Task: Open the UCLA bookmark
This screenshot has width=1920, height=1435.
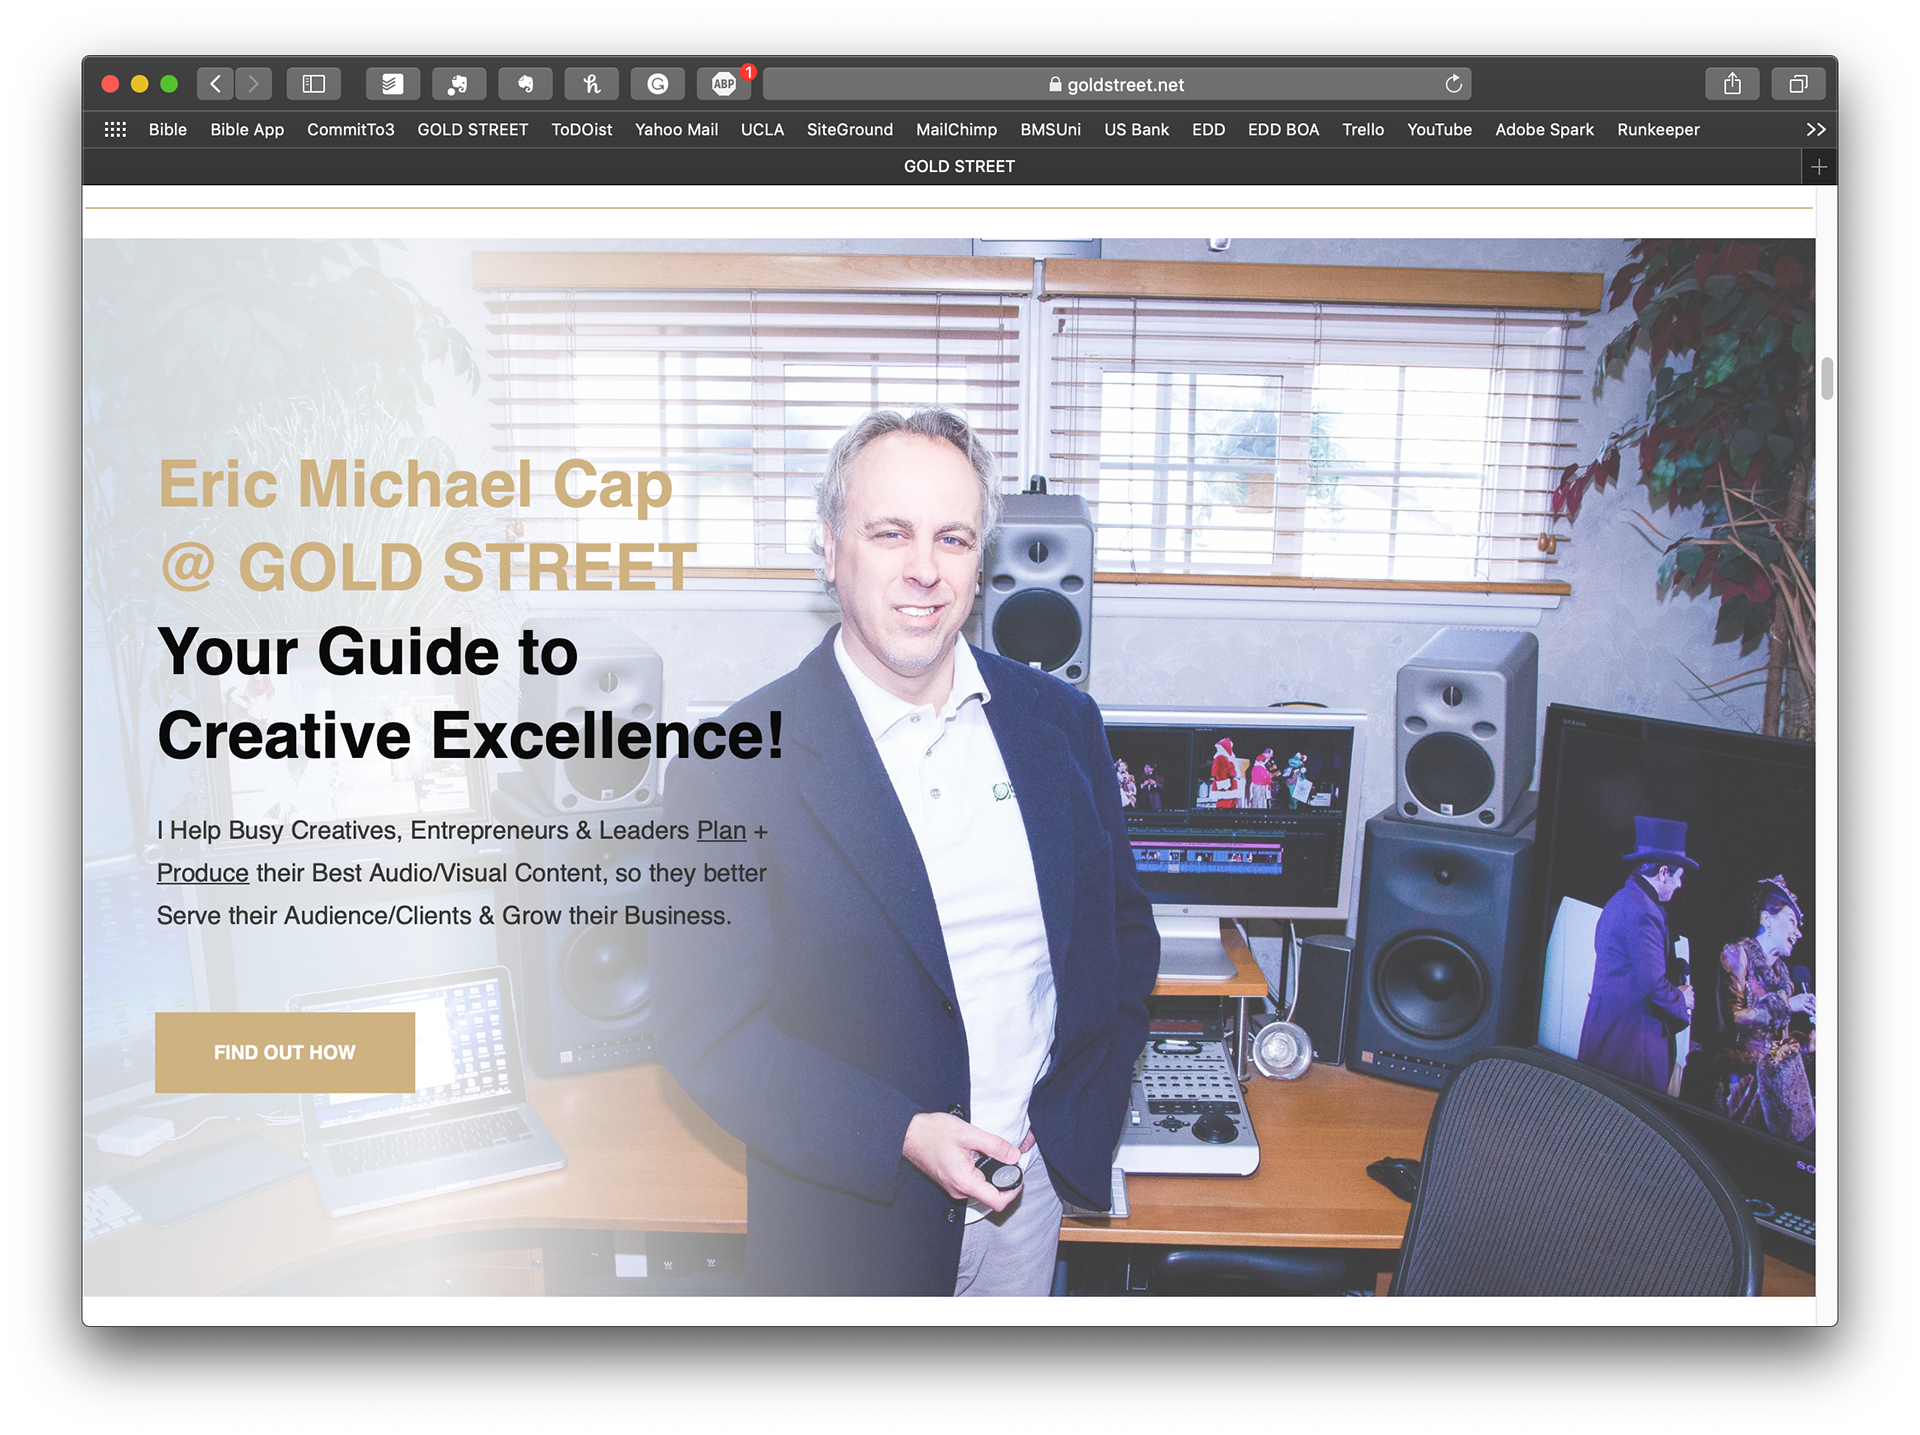Action: [762, 129]
